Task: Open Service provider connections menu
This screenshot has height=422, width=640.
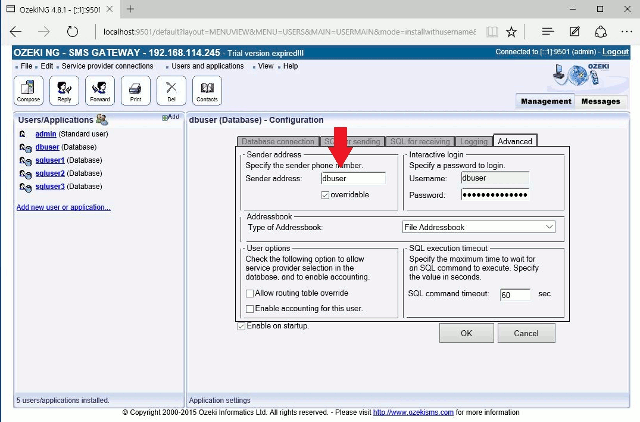Action: [x=107, y=66]
